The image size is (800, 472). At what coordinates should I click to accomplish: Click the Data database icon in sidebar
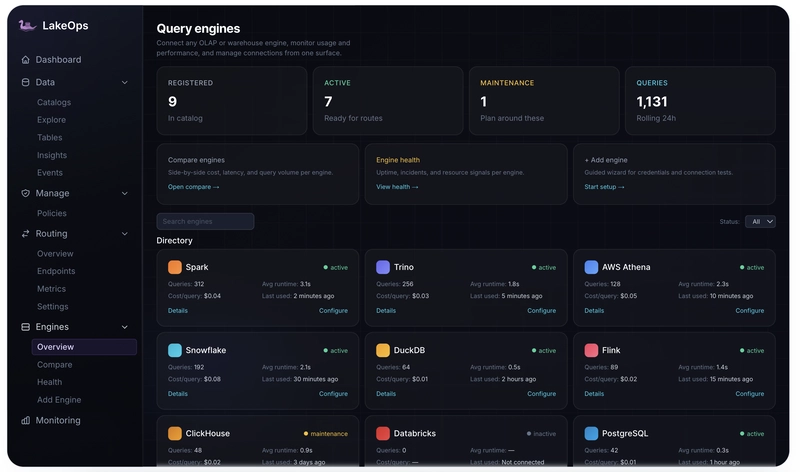pyautogui.click(x=26, y=82)
